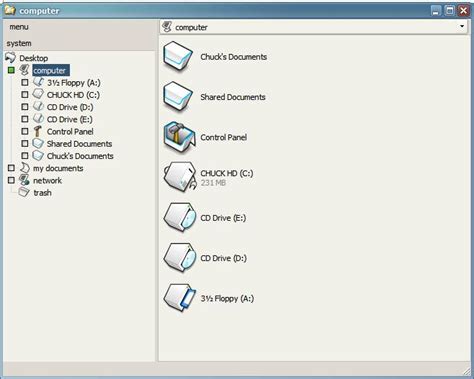Select Chuck's Documents label in tree
Screen dimensions: 474x379
point(80,156)
